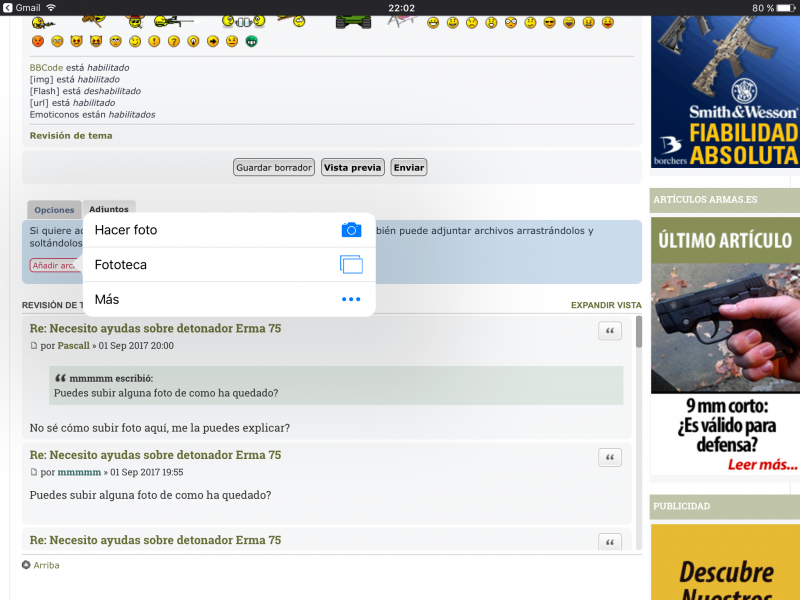Click the Guardar borrador button
The image size is (800, 600).
274,167
